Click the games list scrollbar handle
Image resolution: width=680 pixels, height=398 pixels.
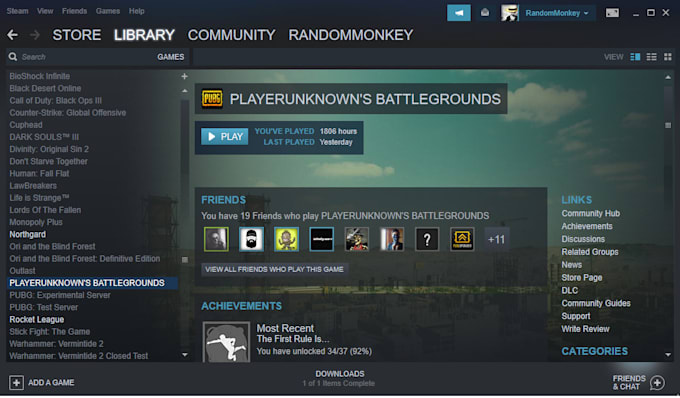(185, 259)
